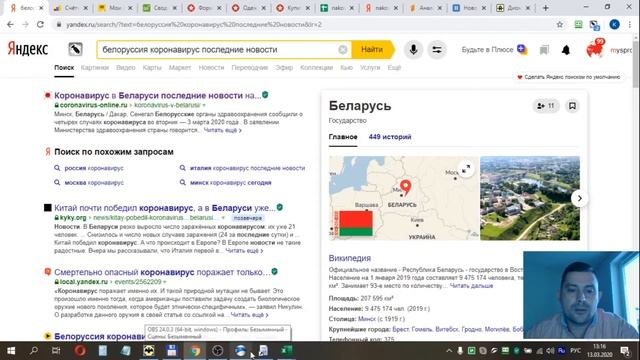This screenshot has width=640, height=360.
Task: Open OBS Studio from the taskbar
Action: coord(218,351)
